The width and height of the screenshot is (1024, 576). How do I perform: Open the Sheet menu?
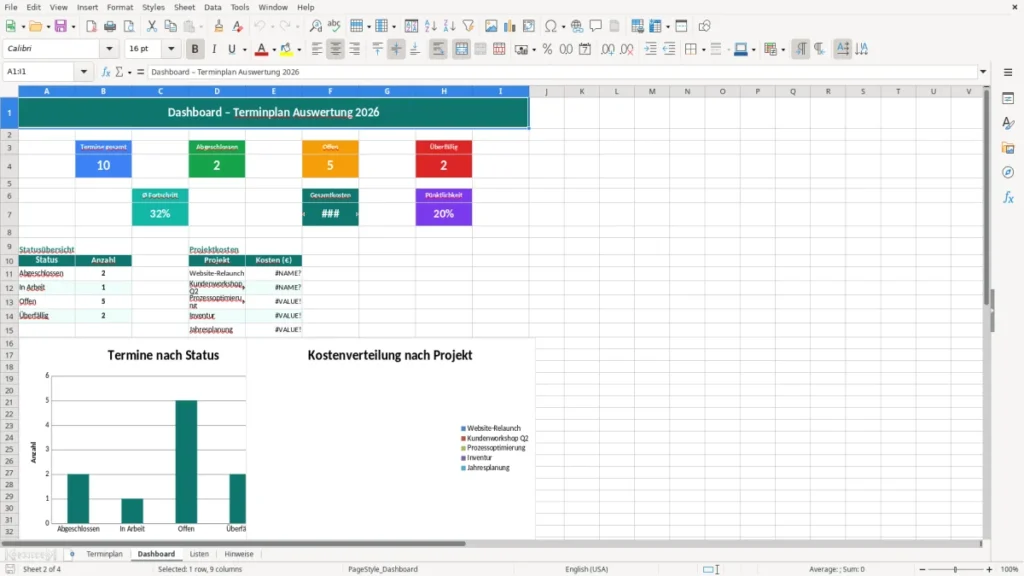pos(184,7)
